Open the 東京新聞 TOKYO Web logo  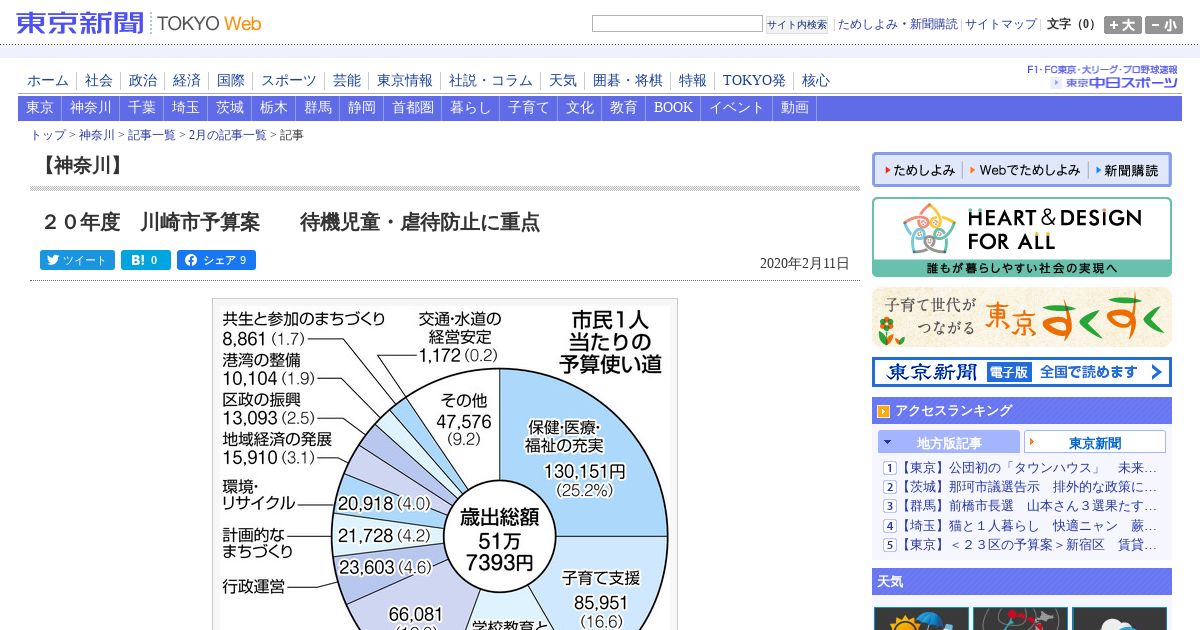click(x=139, y=22)
